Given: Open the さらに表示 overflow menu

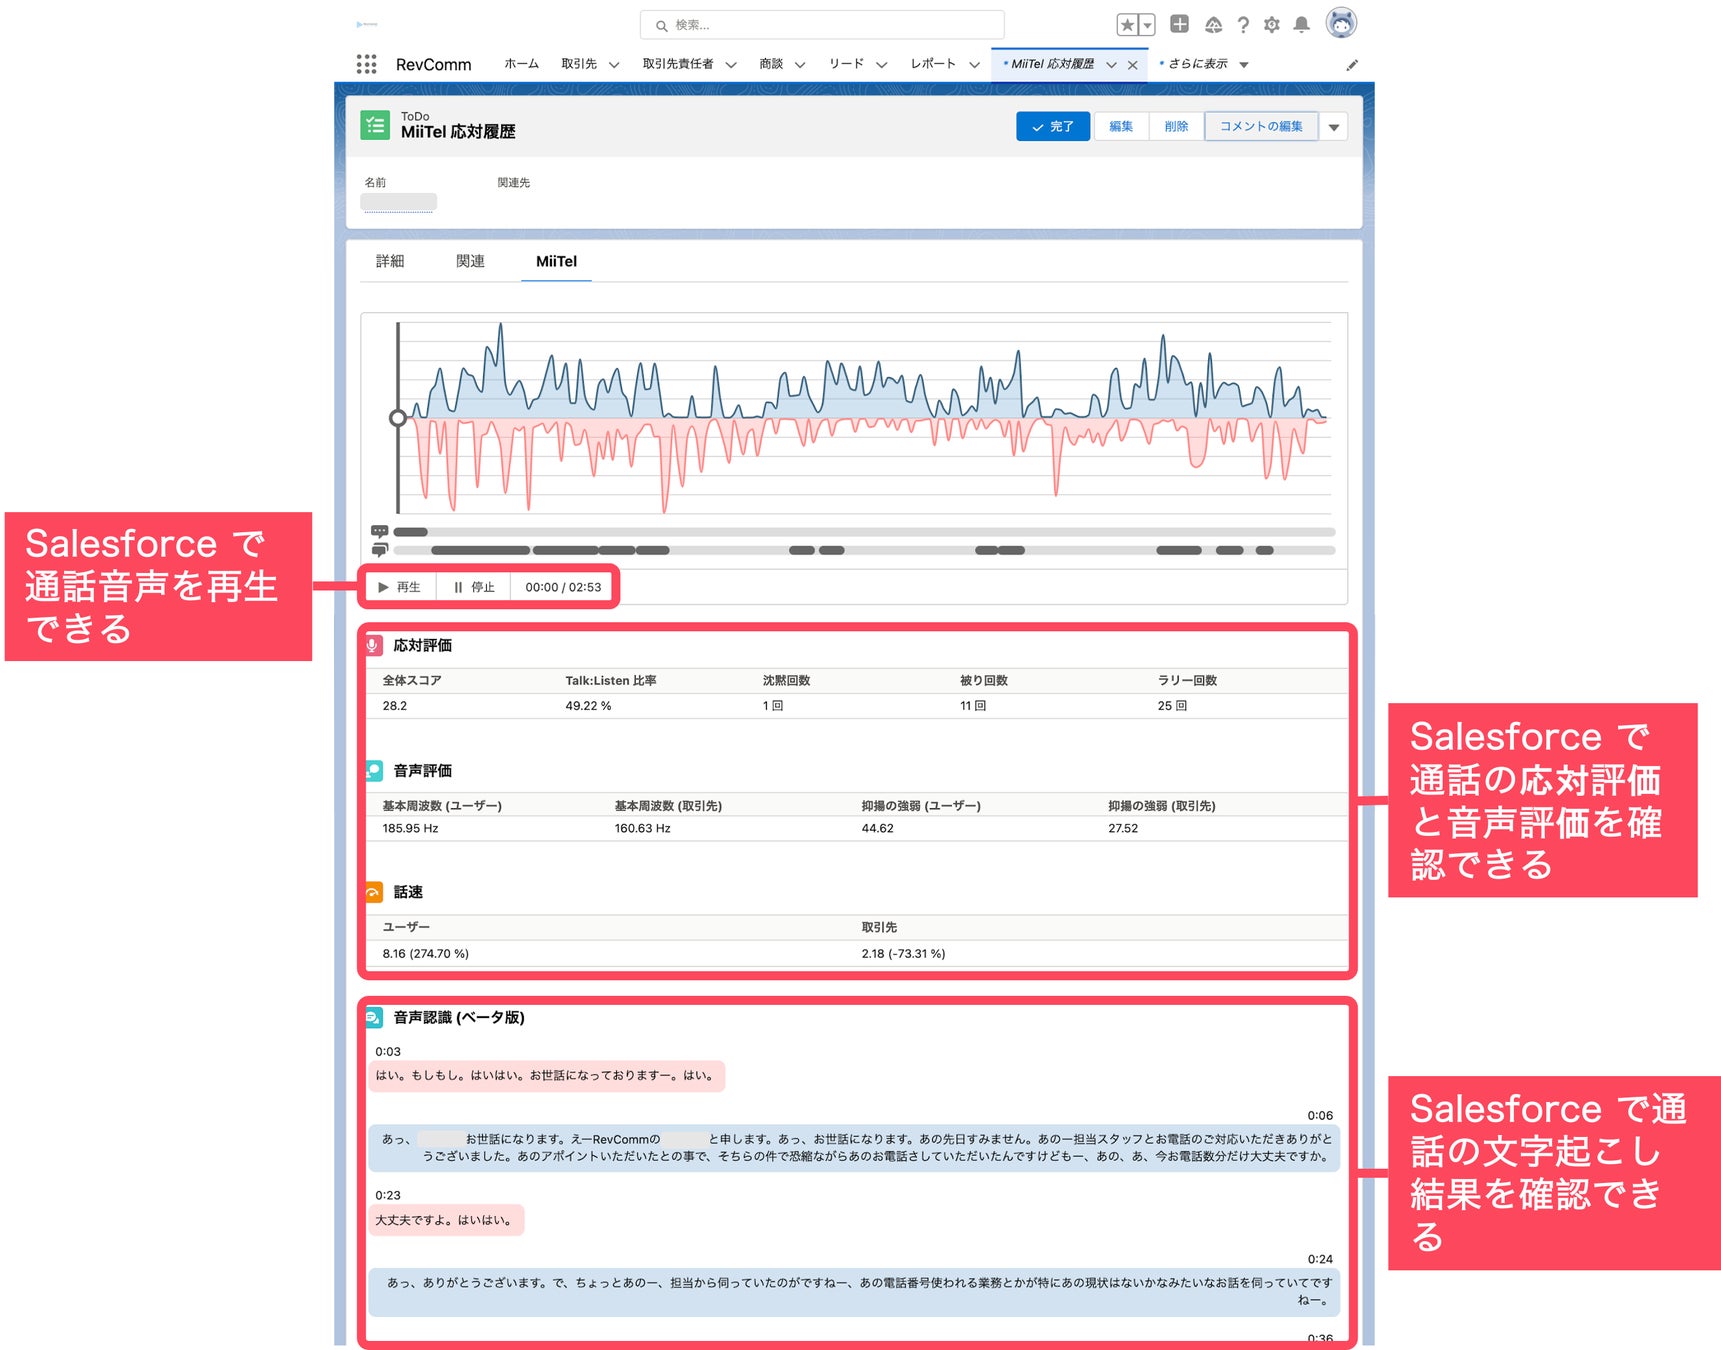Looking at the screenshot, I should coord(1204,64).
